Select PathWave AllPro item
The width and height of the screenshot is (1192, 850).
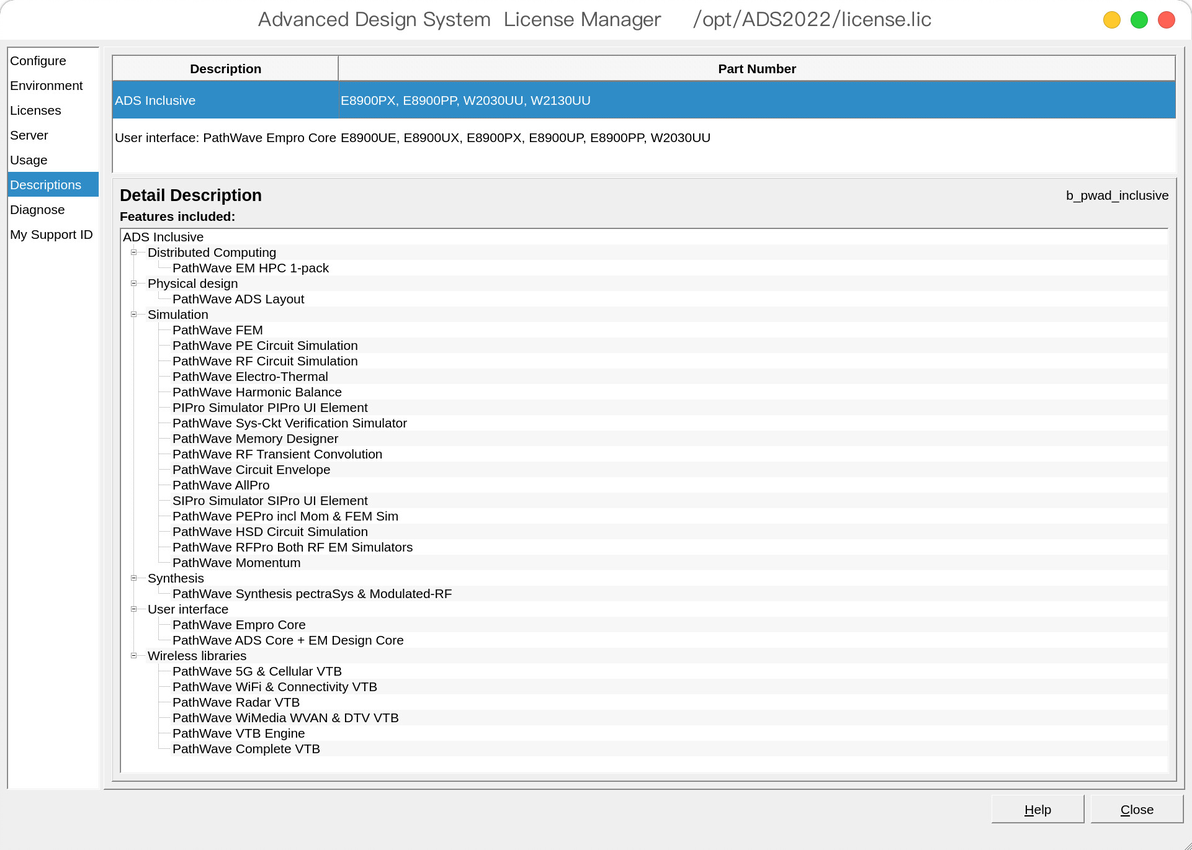click(221, 485)
